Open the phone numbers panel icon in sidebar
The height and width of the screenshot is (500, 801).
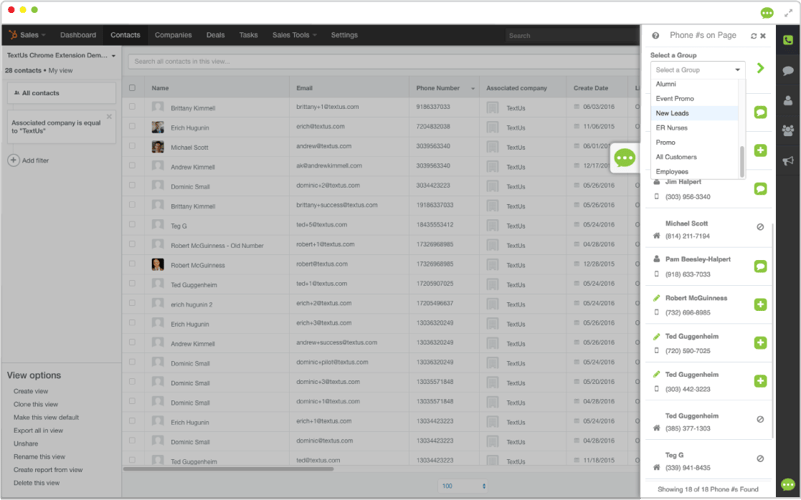coord(788,40)
